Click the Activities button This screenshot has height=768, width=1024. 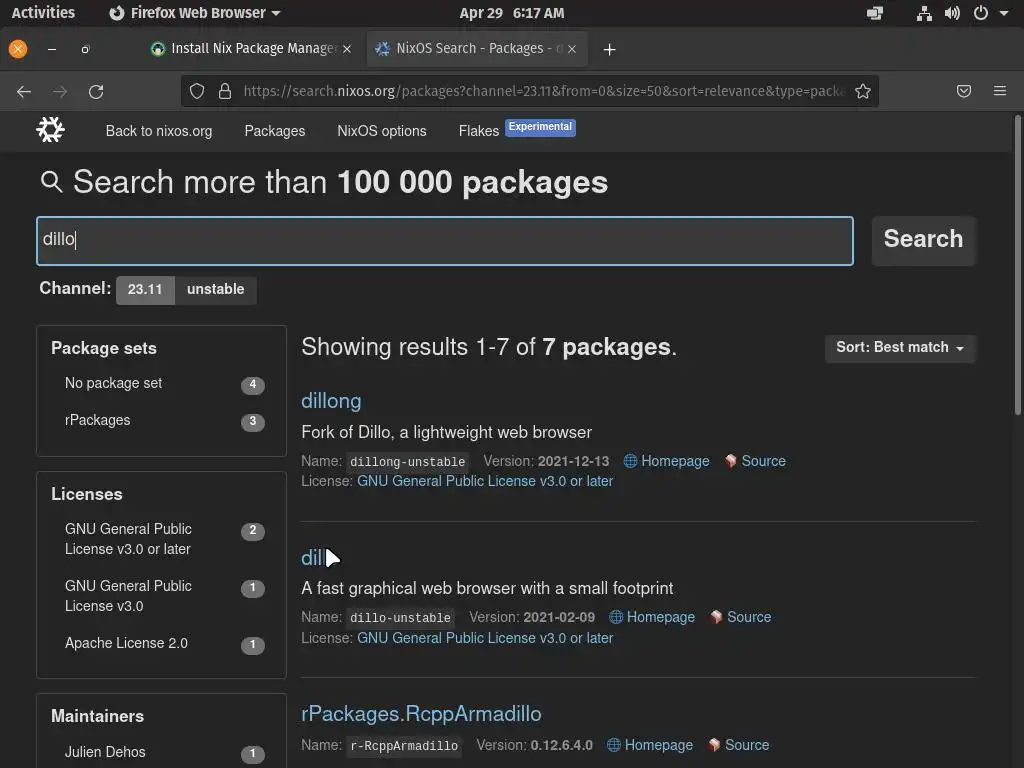tap(43, 13)
